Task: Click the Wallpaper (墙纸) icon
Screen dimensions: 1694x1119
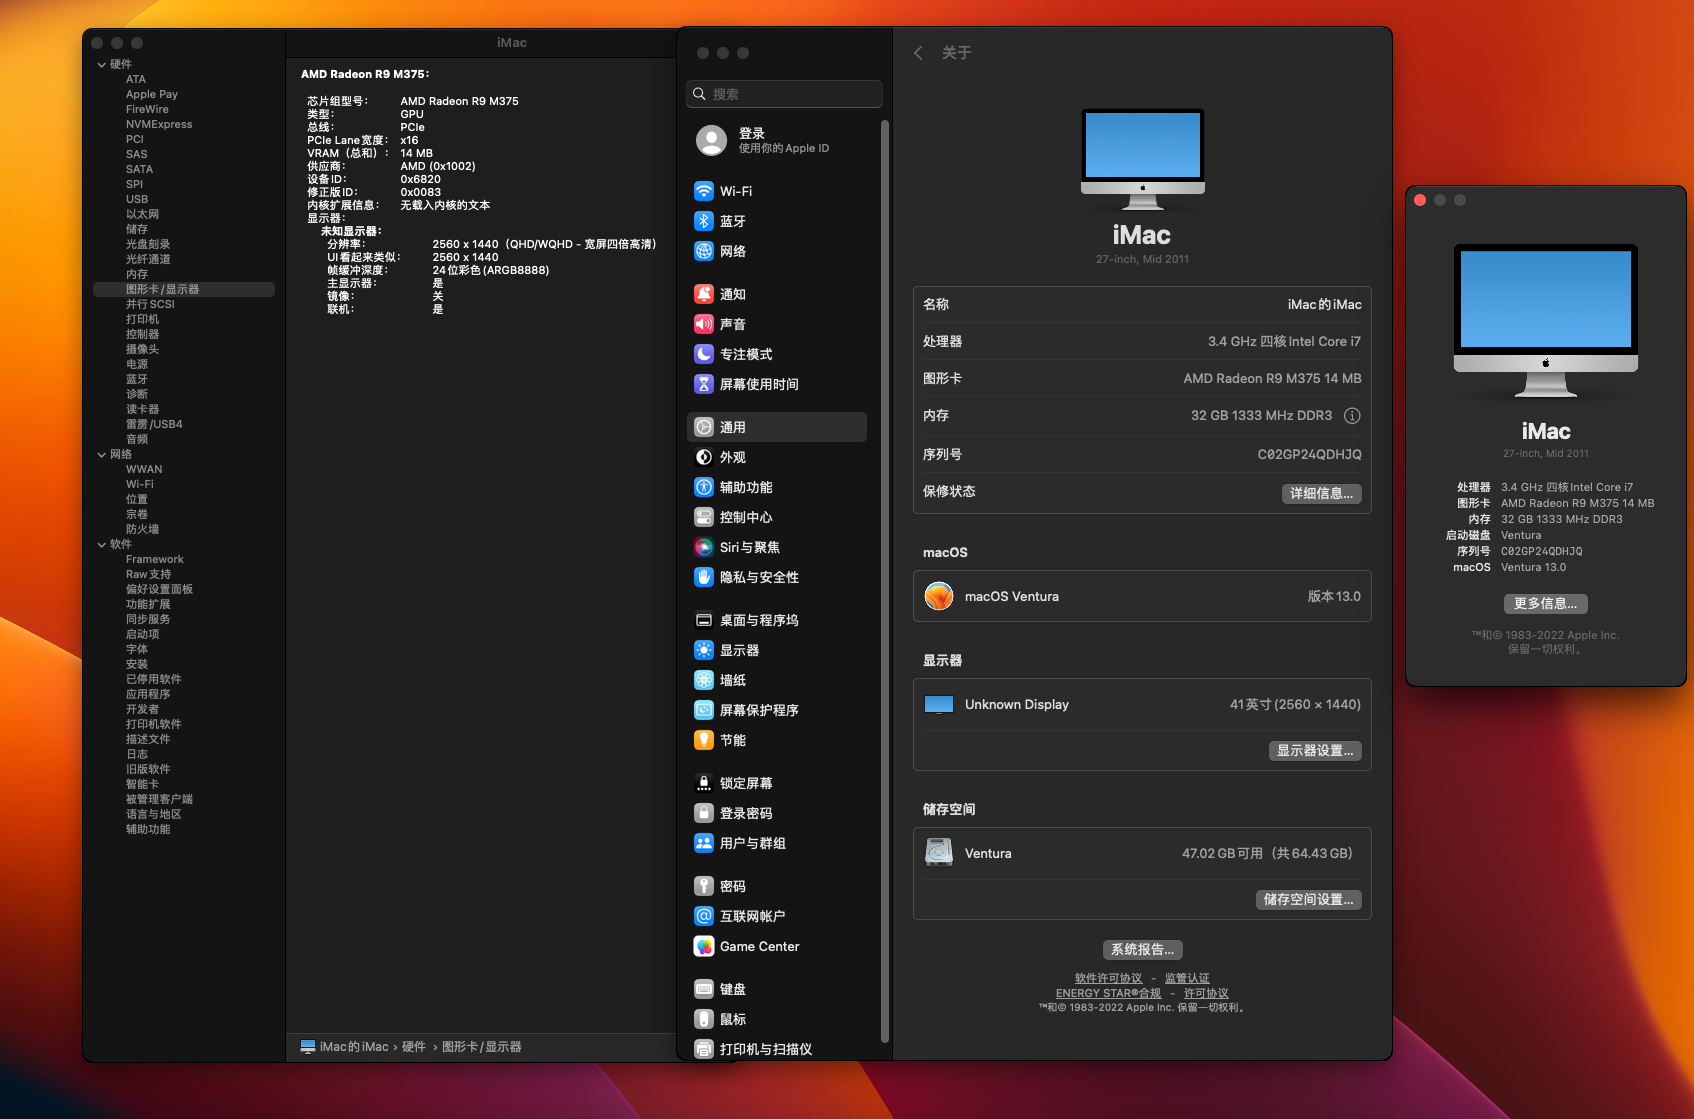Action: point(704,680)
